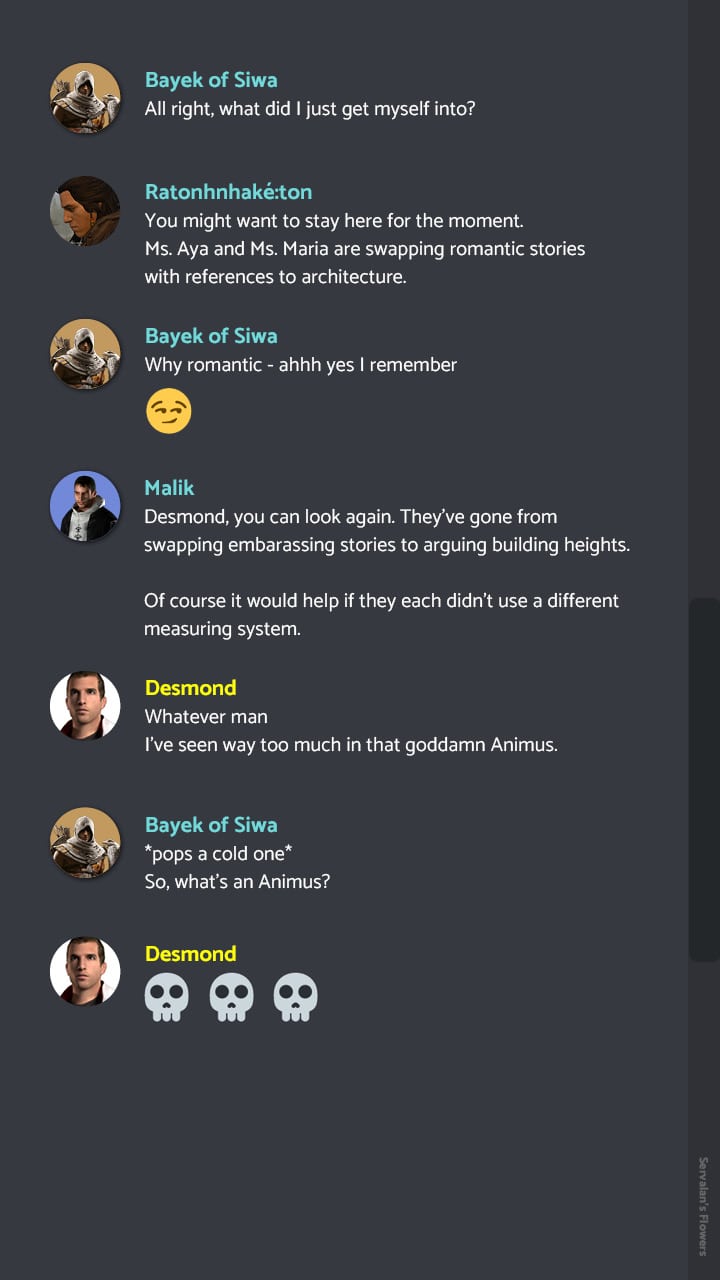This screenshot has width=720, height=1280.
Task: Click Malik's message about measuring system
Action: (x=381, y=615)
